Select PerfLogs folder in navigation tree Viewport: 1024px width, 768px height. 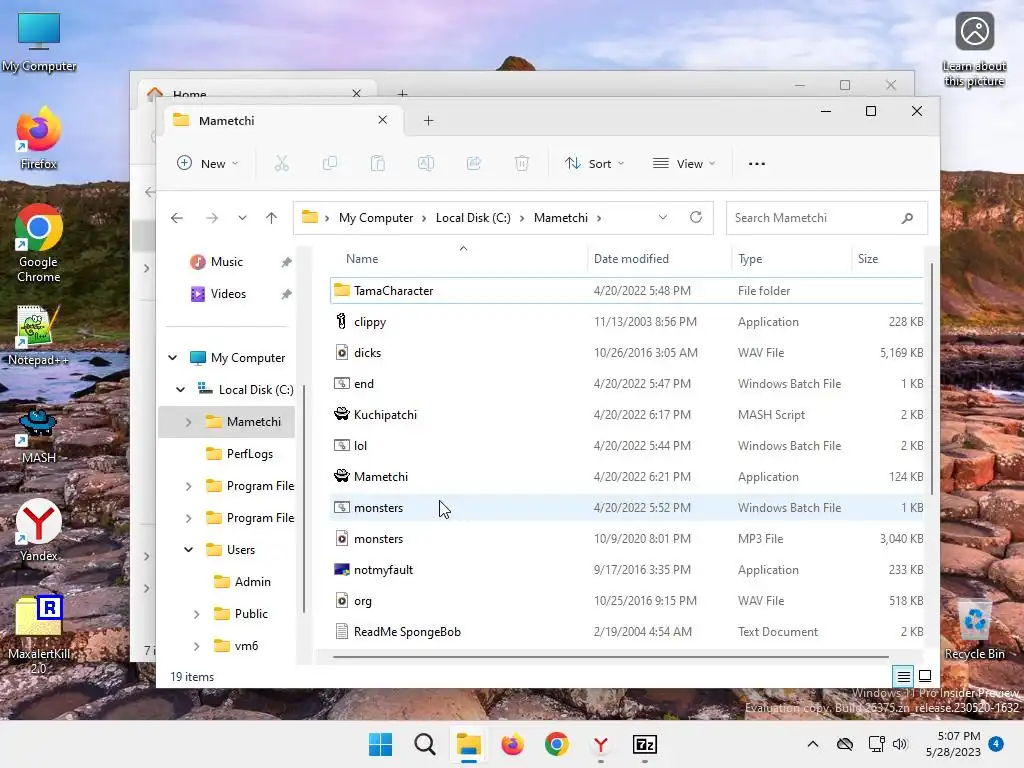[249, 454]
